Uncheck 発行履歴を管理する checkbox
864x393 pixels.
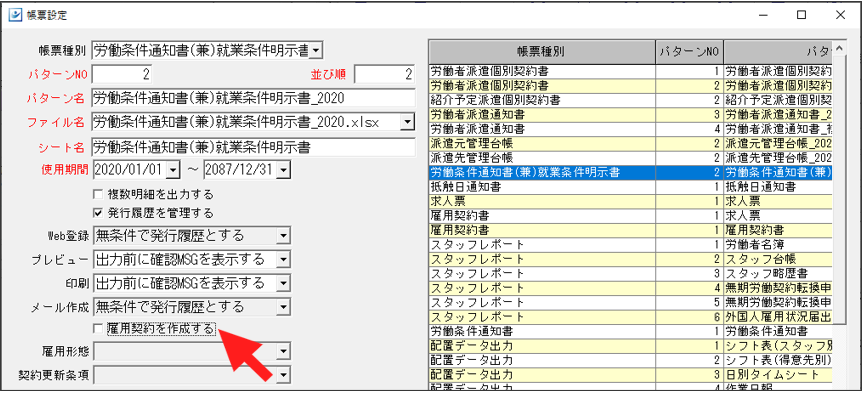click(x=98, y=212)
